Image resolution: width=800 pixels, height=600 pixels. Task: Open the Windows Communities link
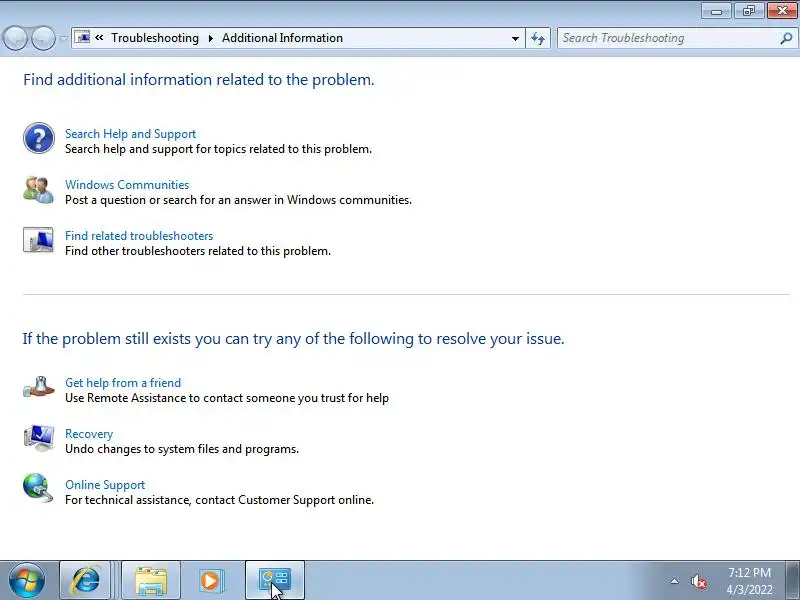click(127, 185)
